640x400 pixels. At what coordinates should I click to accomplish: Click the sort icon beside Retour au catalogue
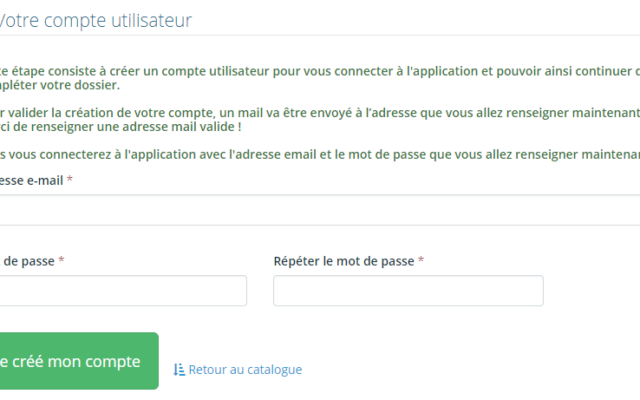[x=179, y=369]
